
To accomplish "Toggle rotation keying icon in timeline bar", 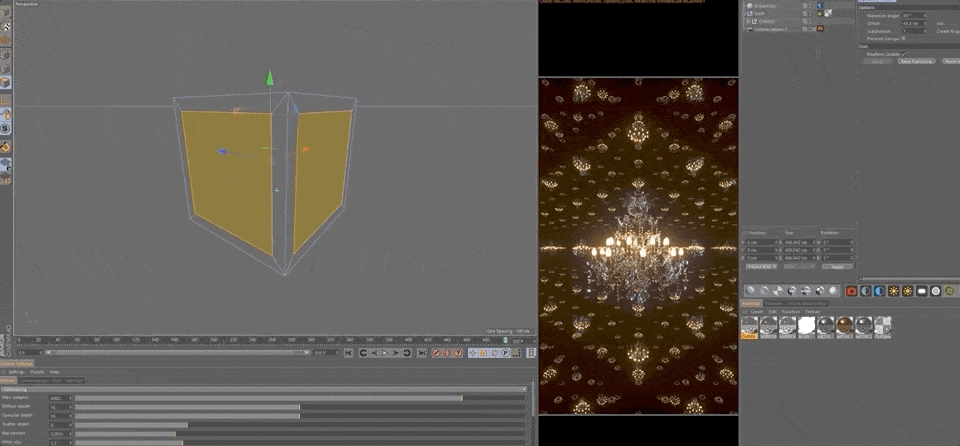I will click(x=494, y=353).
